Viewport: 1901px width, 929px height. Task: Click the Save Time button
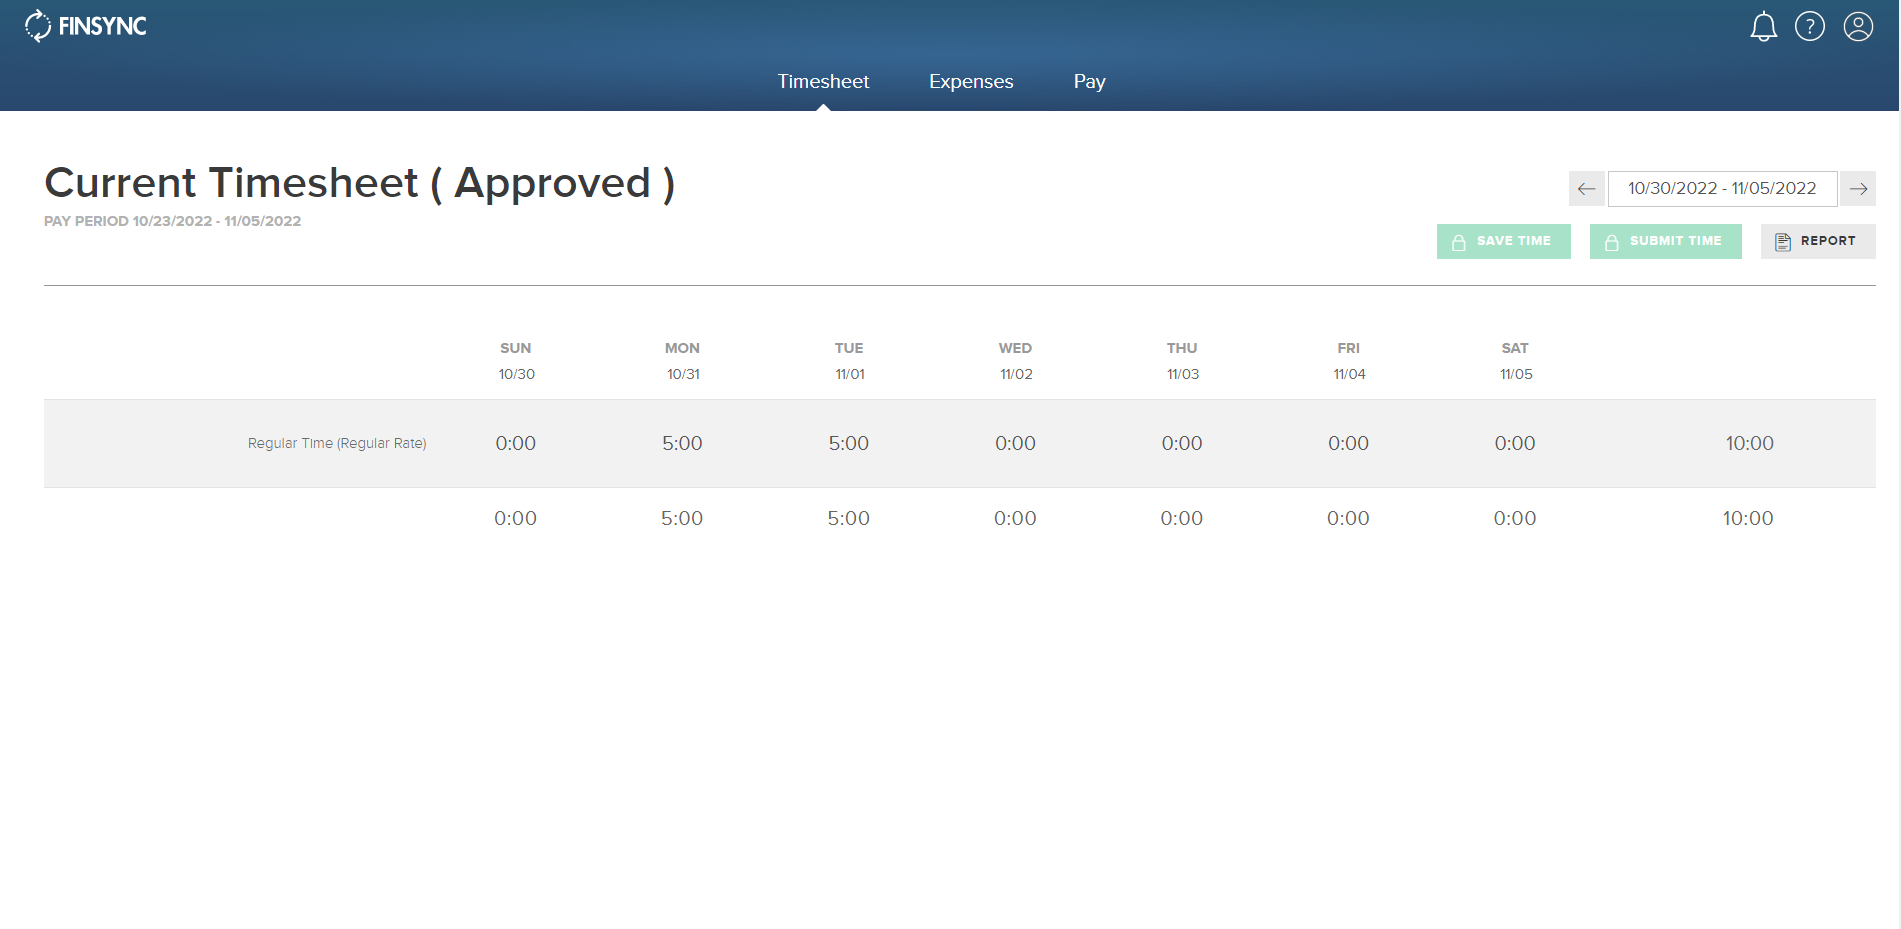point(1504,241)
